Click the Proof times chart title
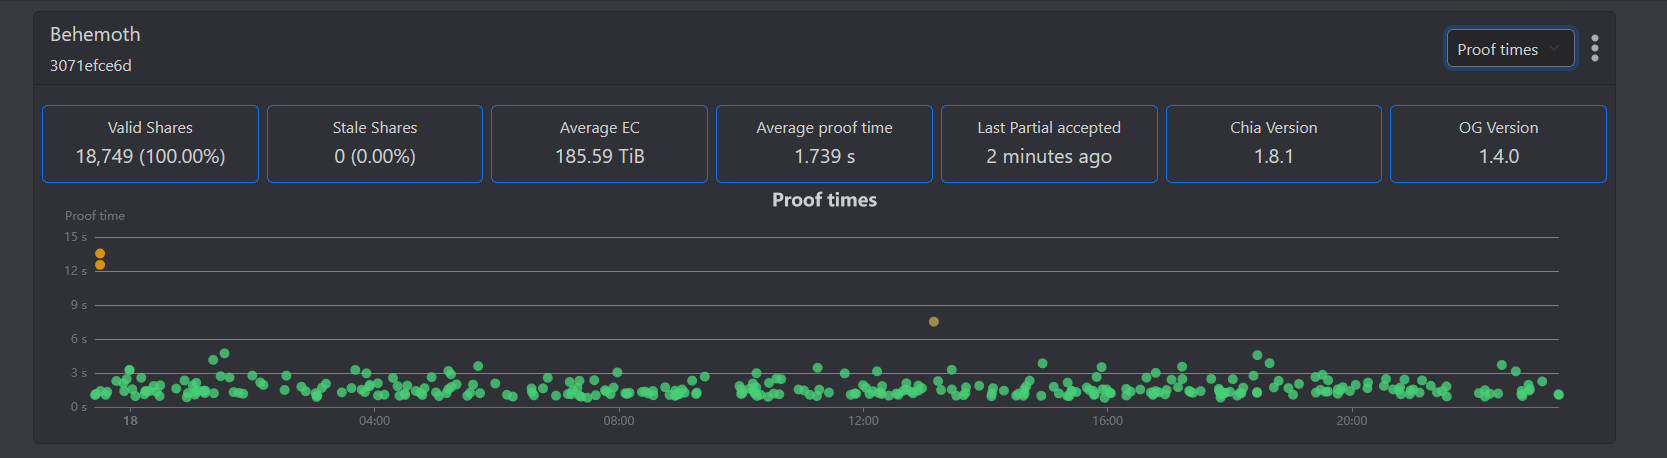Viewport: 1667px width, 458px height. [824, 200]
